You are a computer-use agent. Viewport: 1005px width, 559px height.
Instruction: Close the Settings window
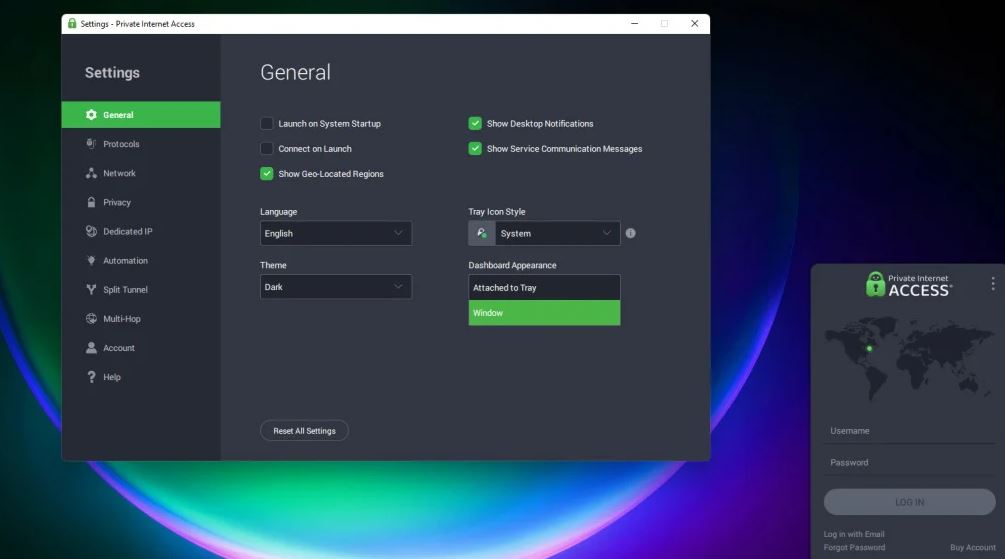coord(694,24)
